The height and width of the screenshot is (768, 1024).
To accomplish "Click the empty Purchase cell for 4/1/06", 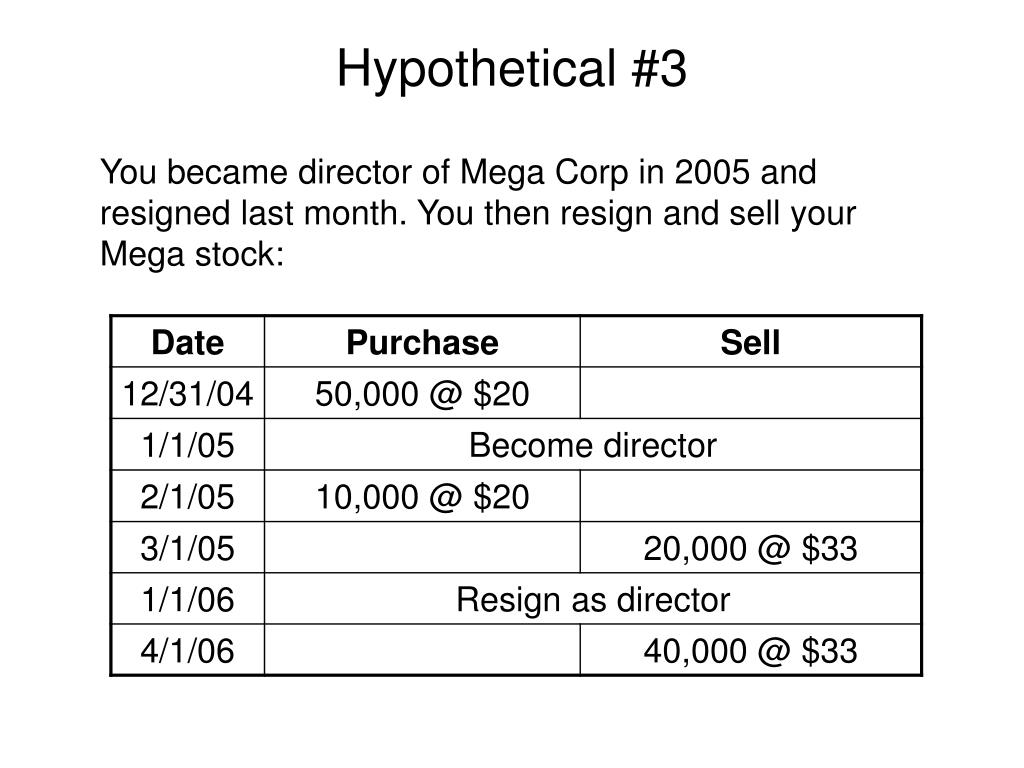I will [422, 650].
